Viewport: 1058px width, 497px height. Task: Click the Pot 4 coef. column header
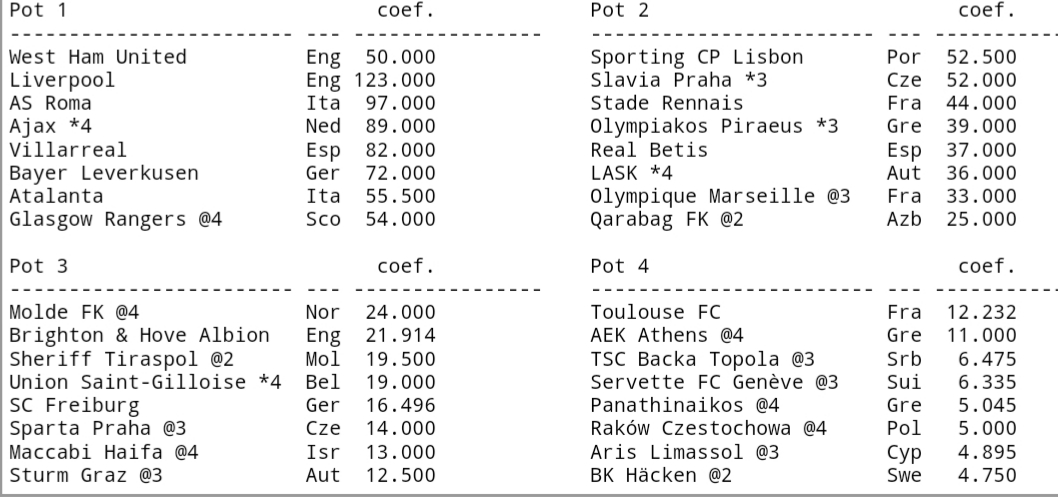tap(986, 266)
